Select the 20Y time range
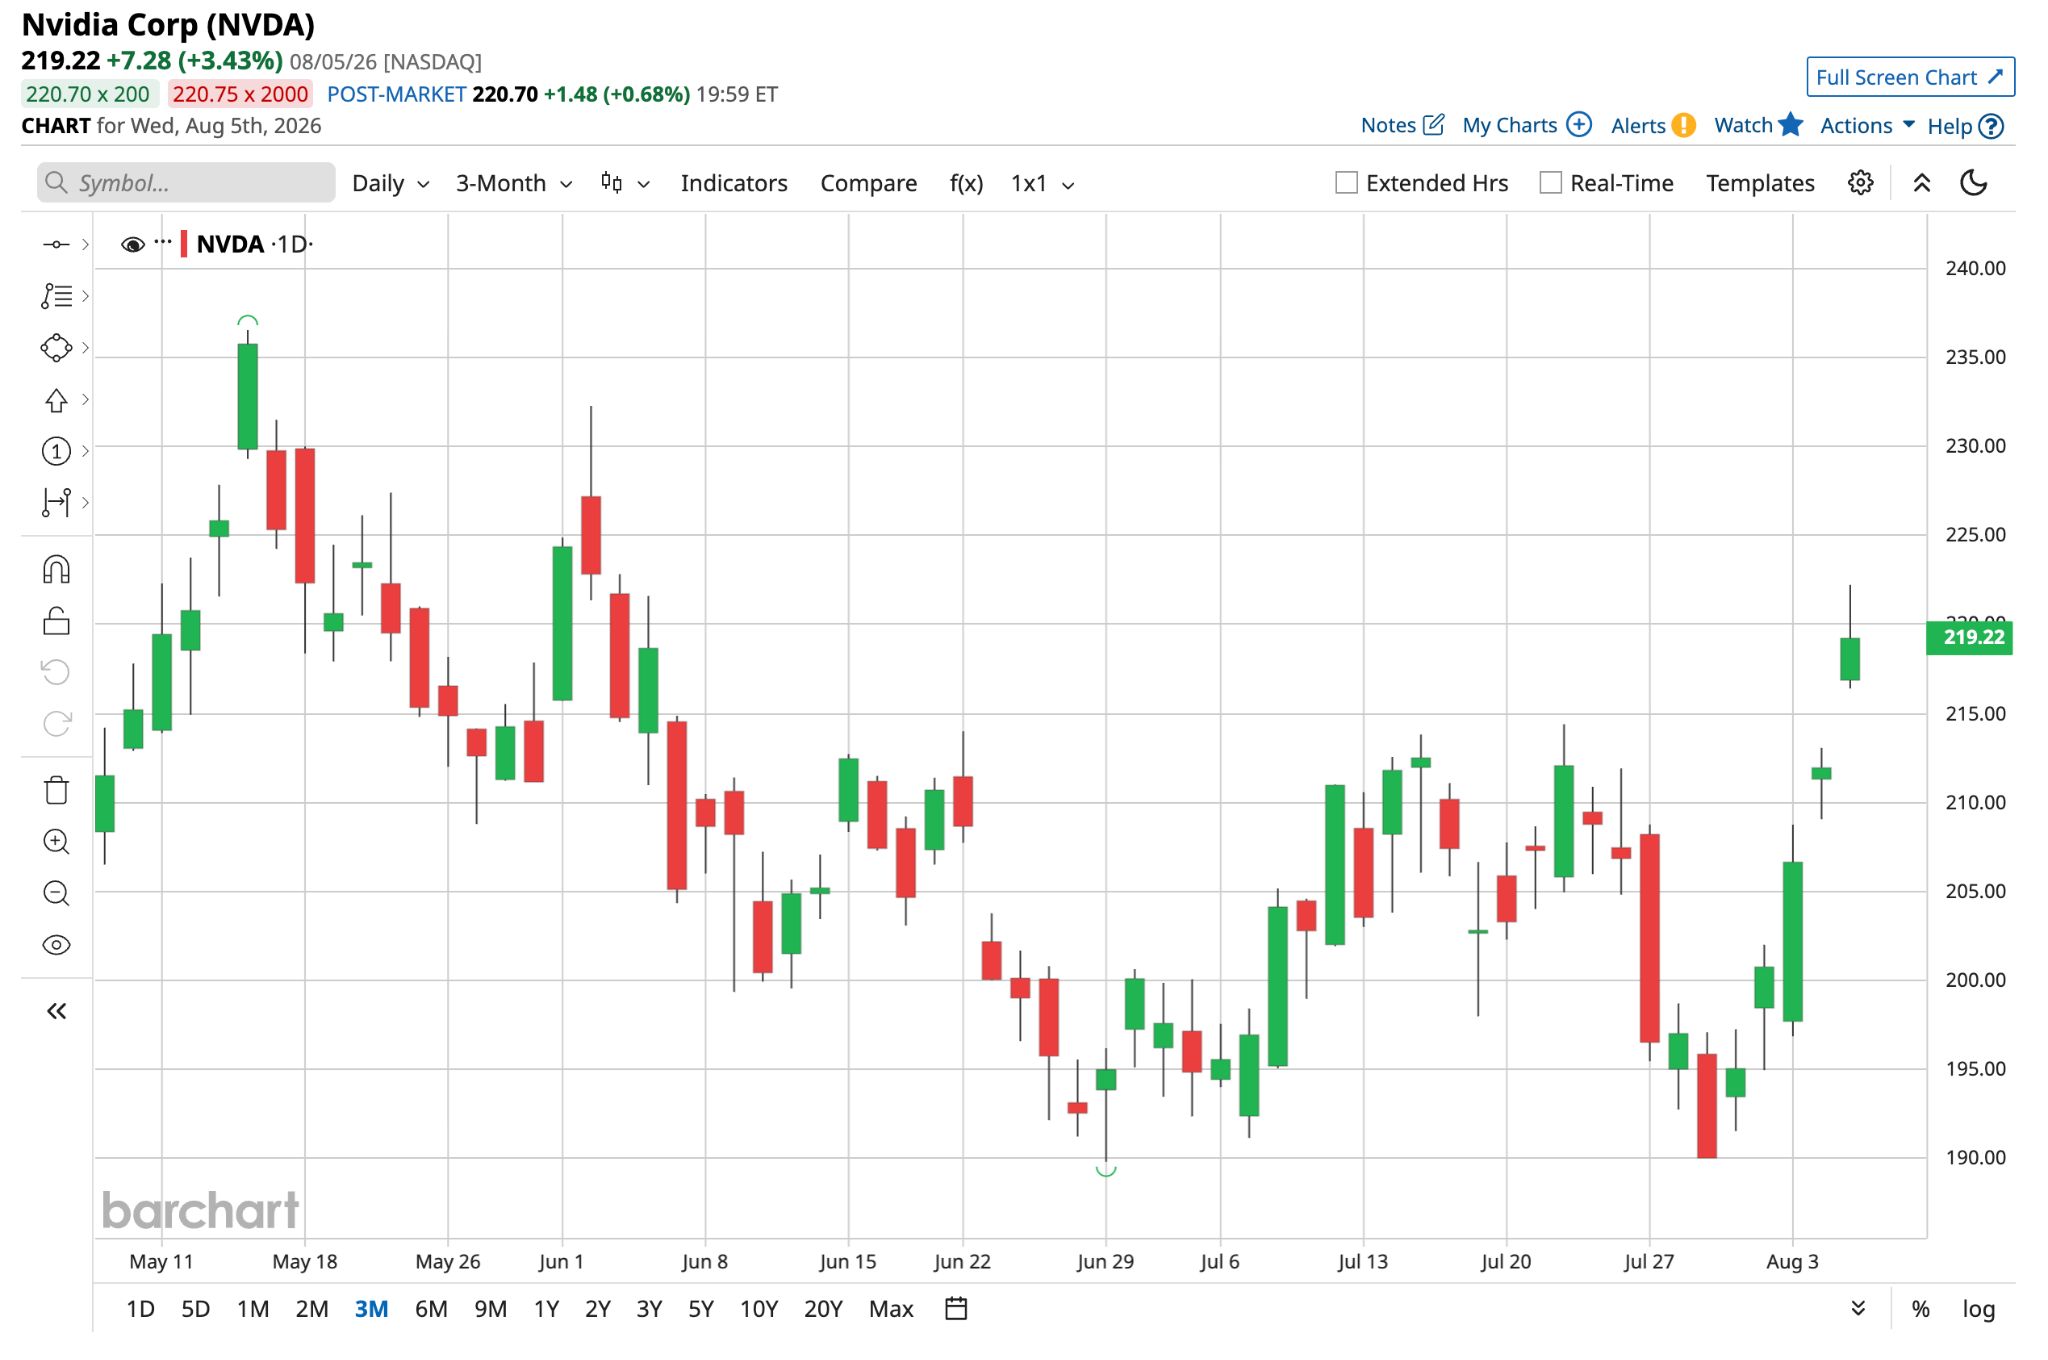2048x1360 pixels. [823, 1309]
